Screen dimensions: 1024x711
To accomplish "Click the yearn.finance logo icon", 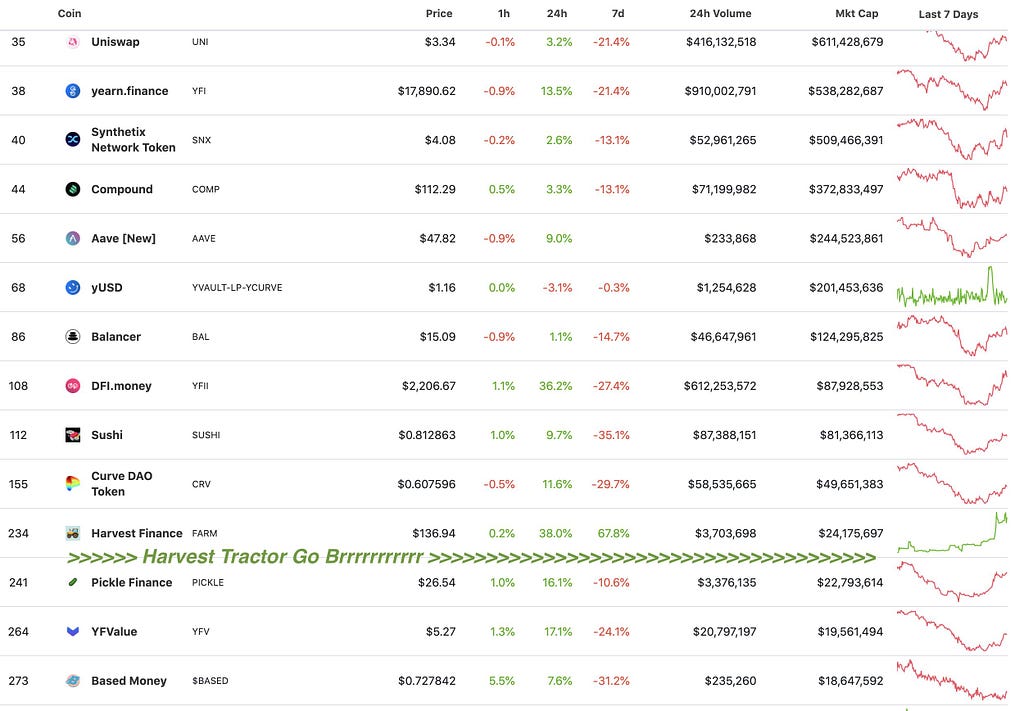I will click(72, 91).
